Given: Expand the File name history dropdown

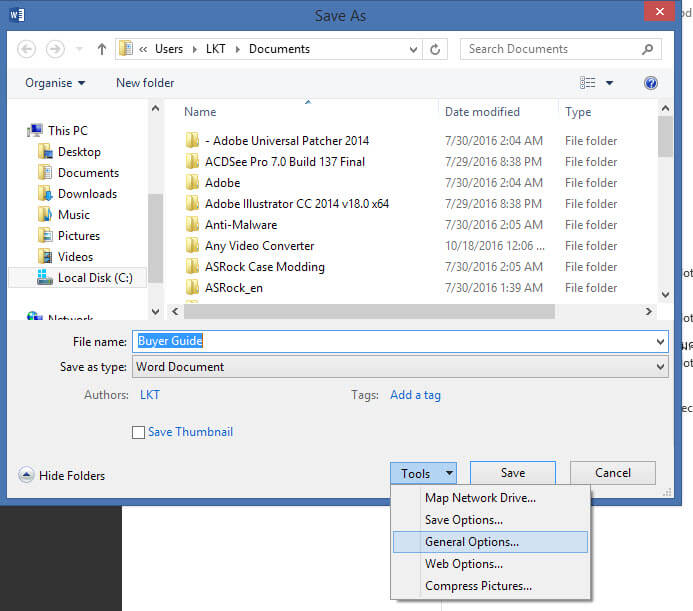Looking at the screenshot, I should tap(660, 342).
